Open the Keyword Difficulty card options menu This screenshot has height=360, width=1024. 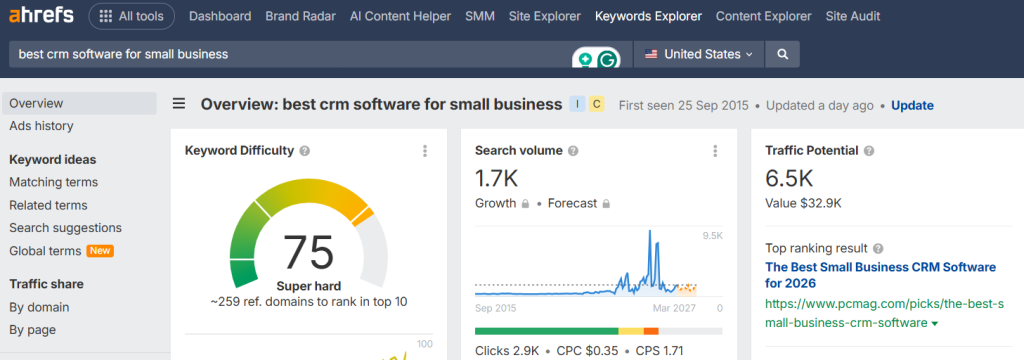coord(425,151)
